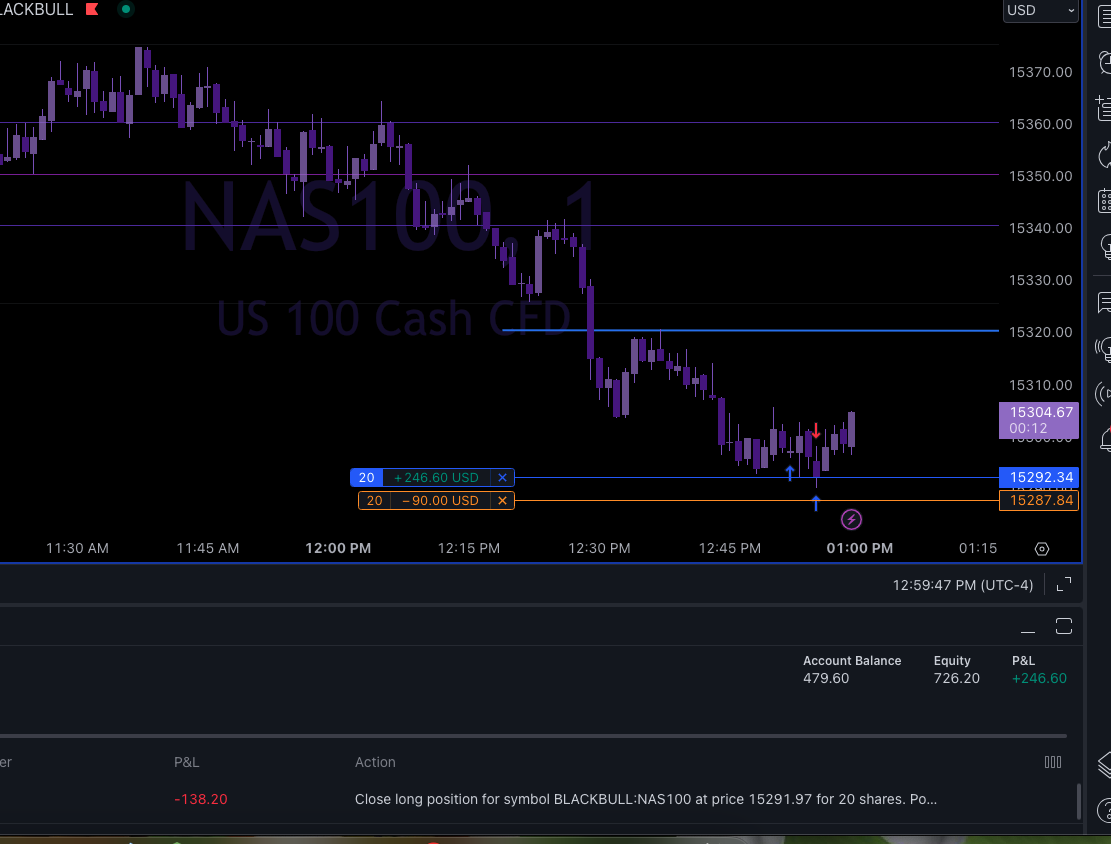
Task: Expand the chart area with the fullscreen arrow
Action: coord(1063,585)
